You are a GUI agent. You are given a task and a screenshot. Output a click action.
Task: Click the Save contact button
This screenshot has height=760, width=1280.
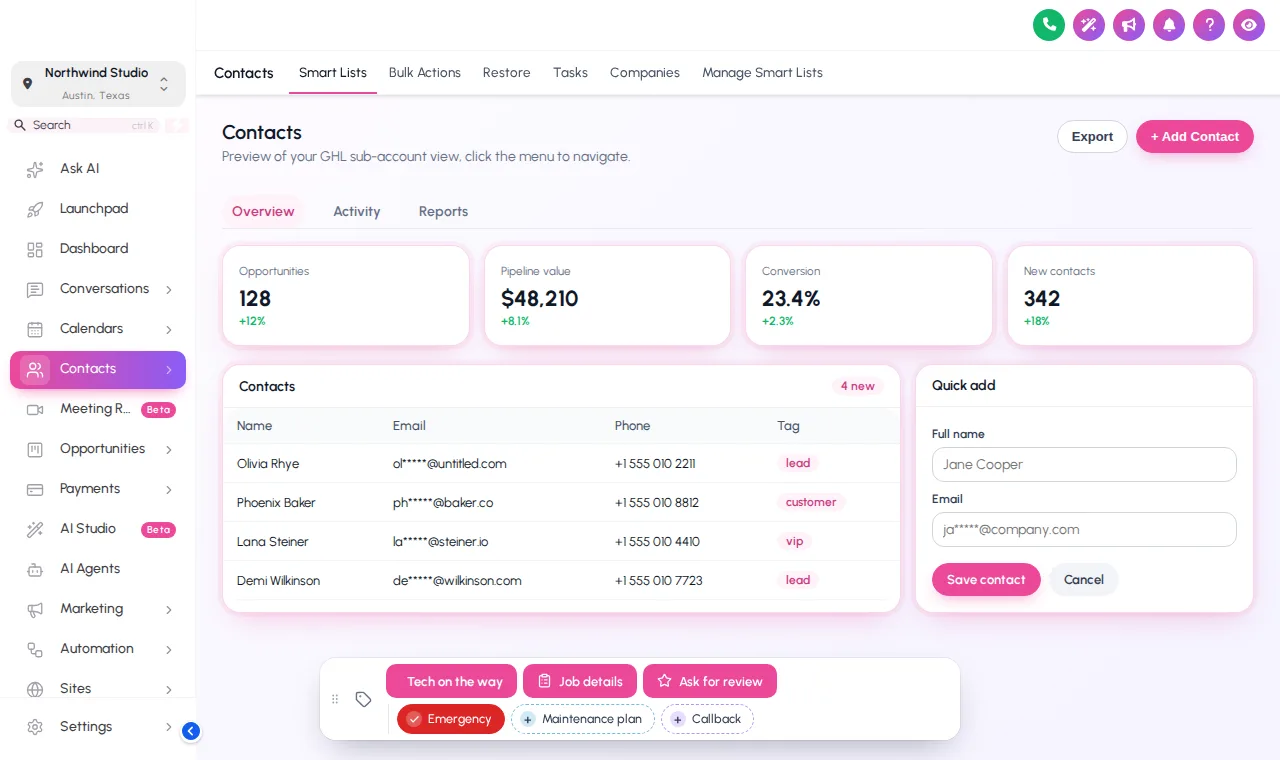click(986, 580)
